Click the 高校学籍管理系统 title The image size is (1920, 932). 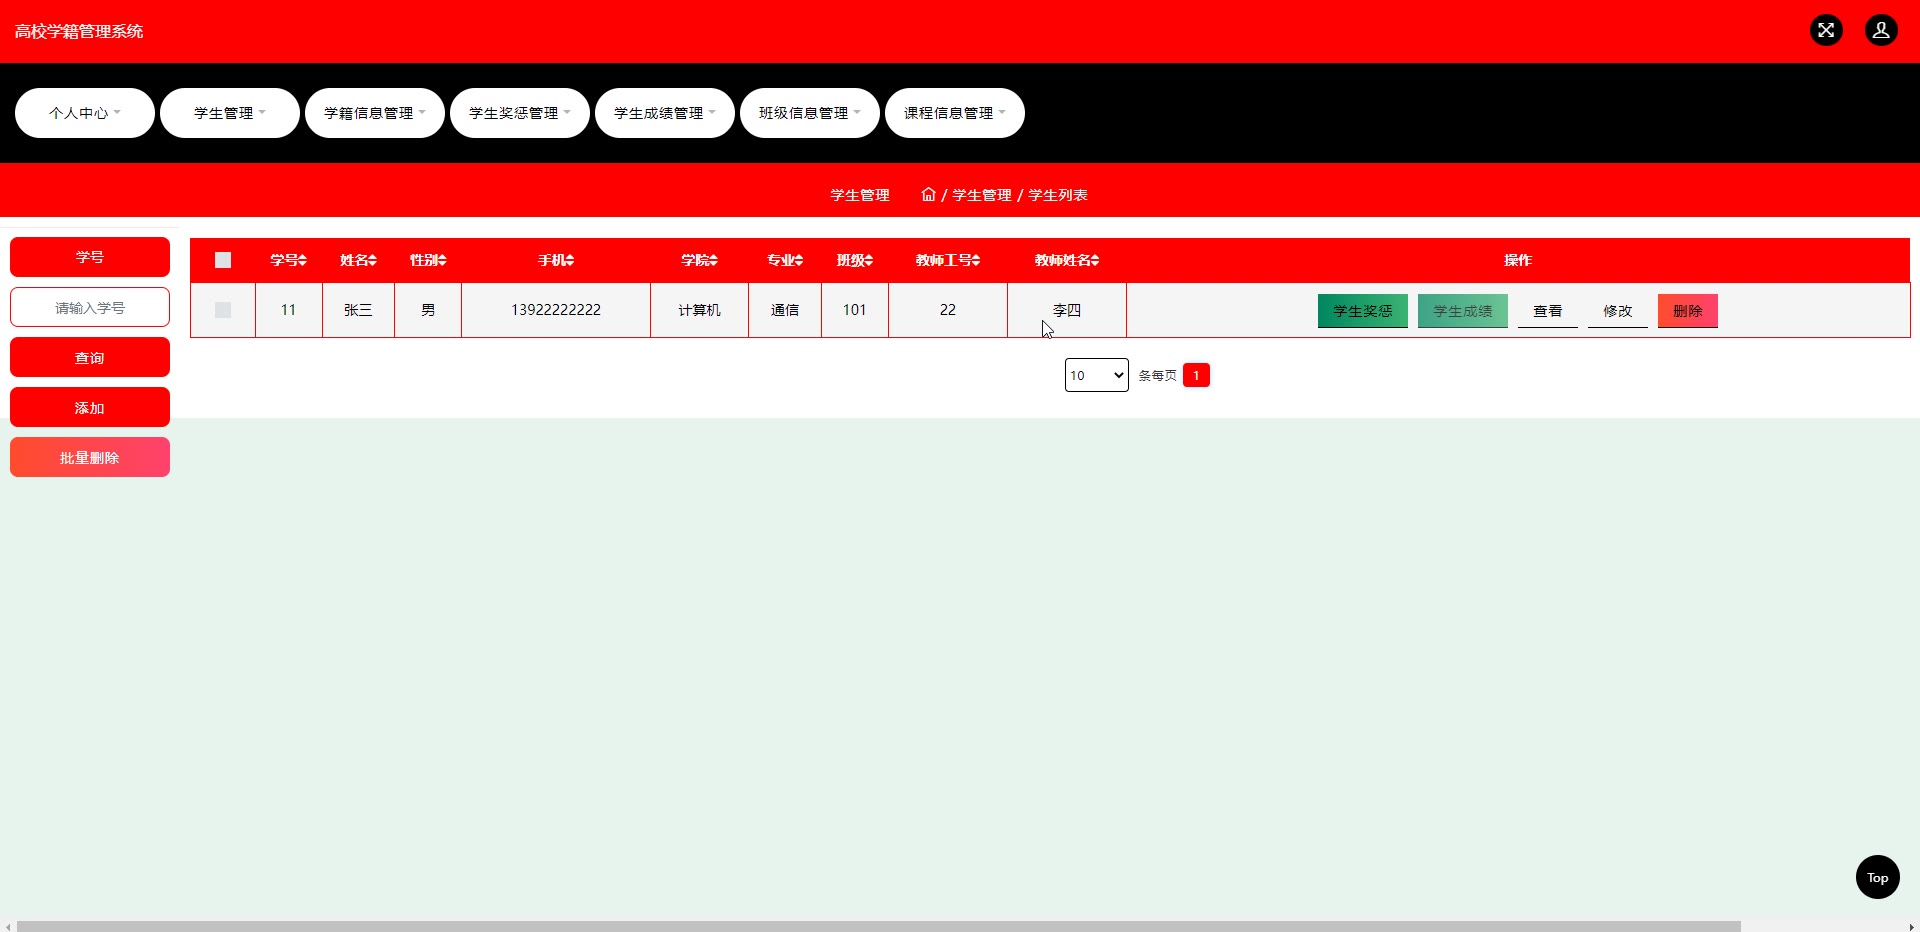click(x=79, y=31)
